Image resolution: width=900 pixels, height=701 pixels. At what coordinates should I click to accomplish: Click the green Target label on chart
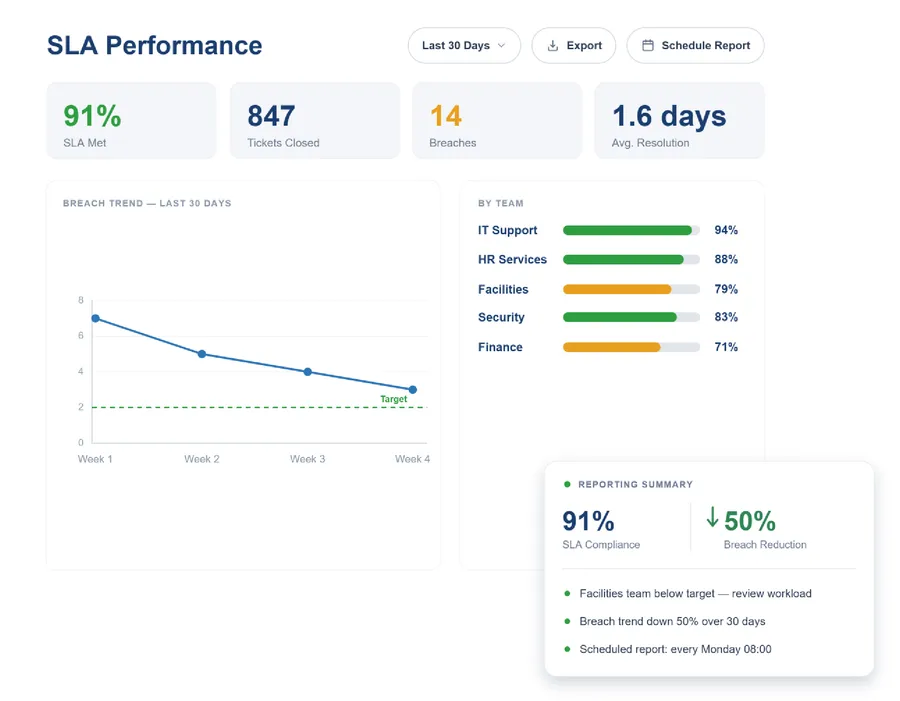tap(394, 398)
